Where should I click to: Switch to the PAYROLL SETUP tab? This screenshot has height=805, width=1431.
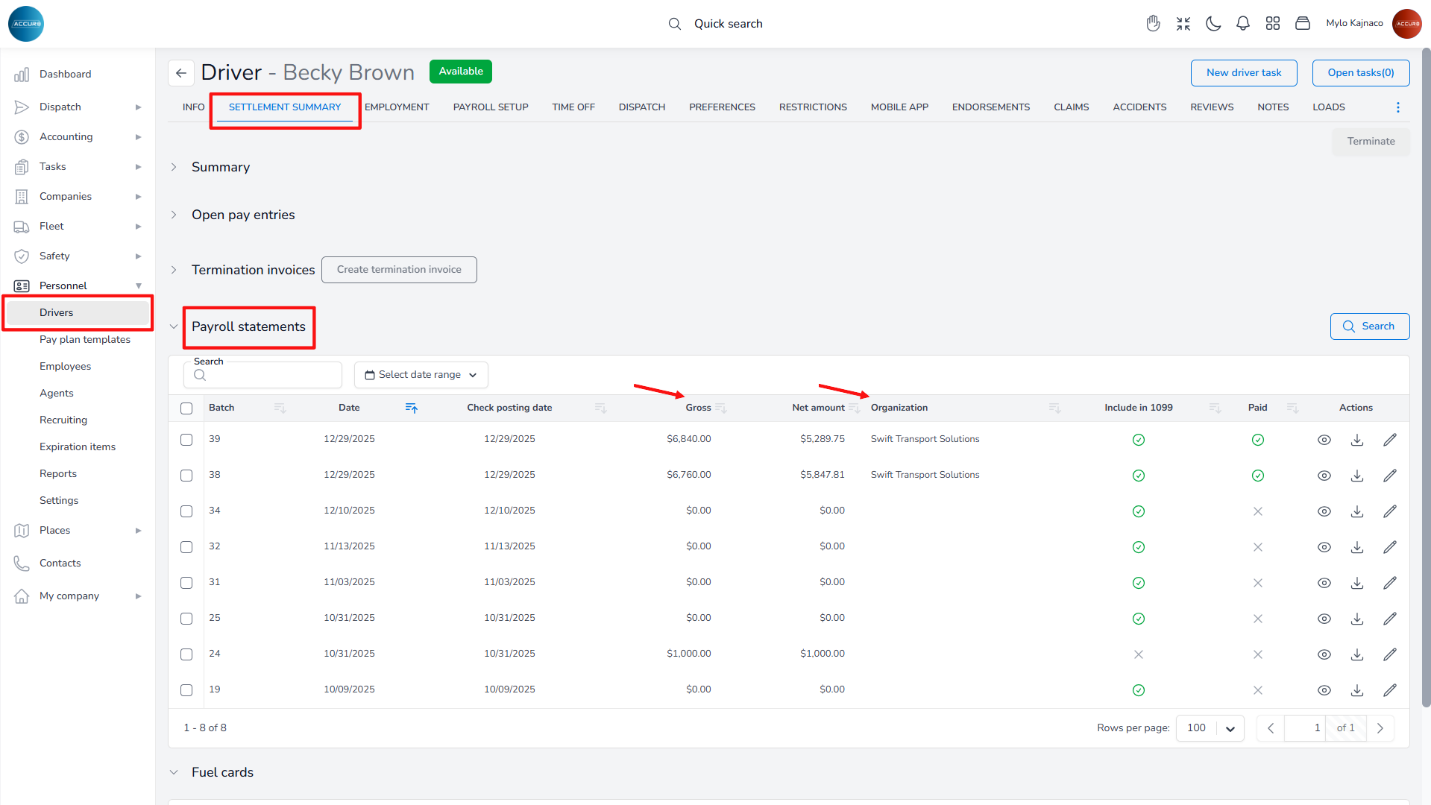[x=490, y=107]
